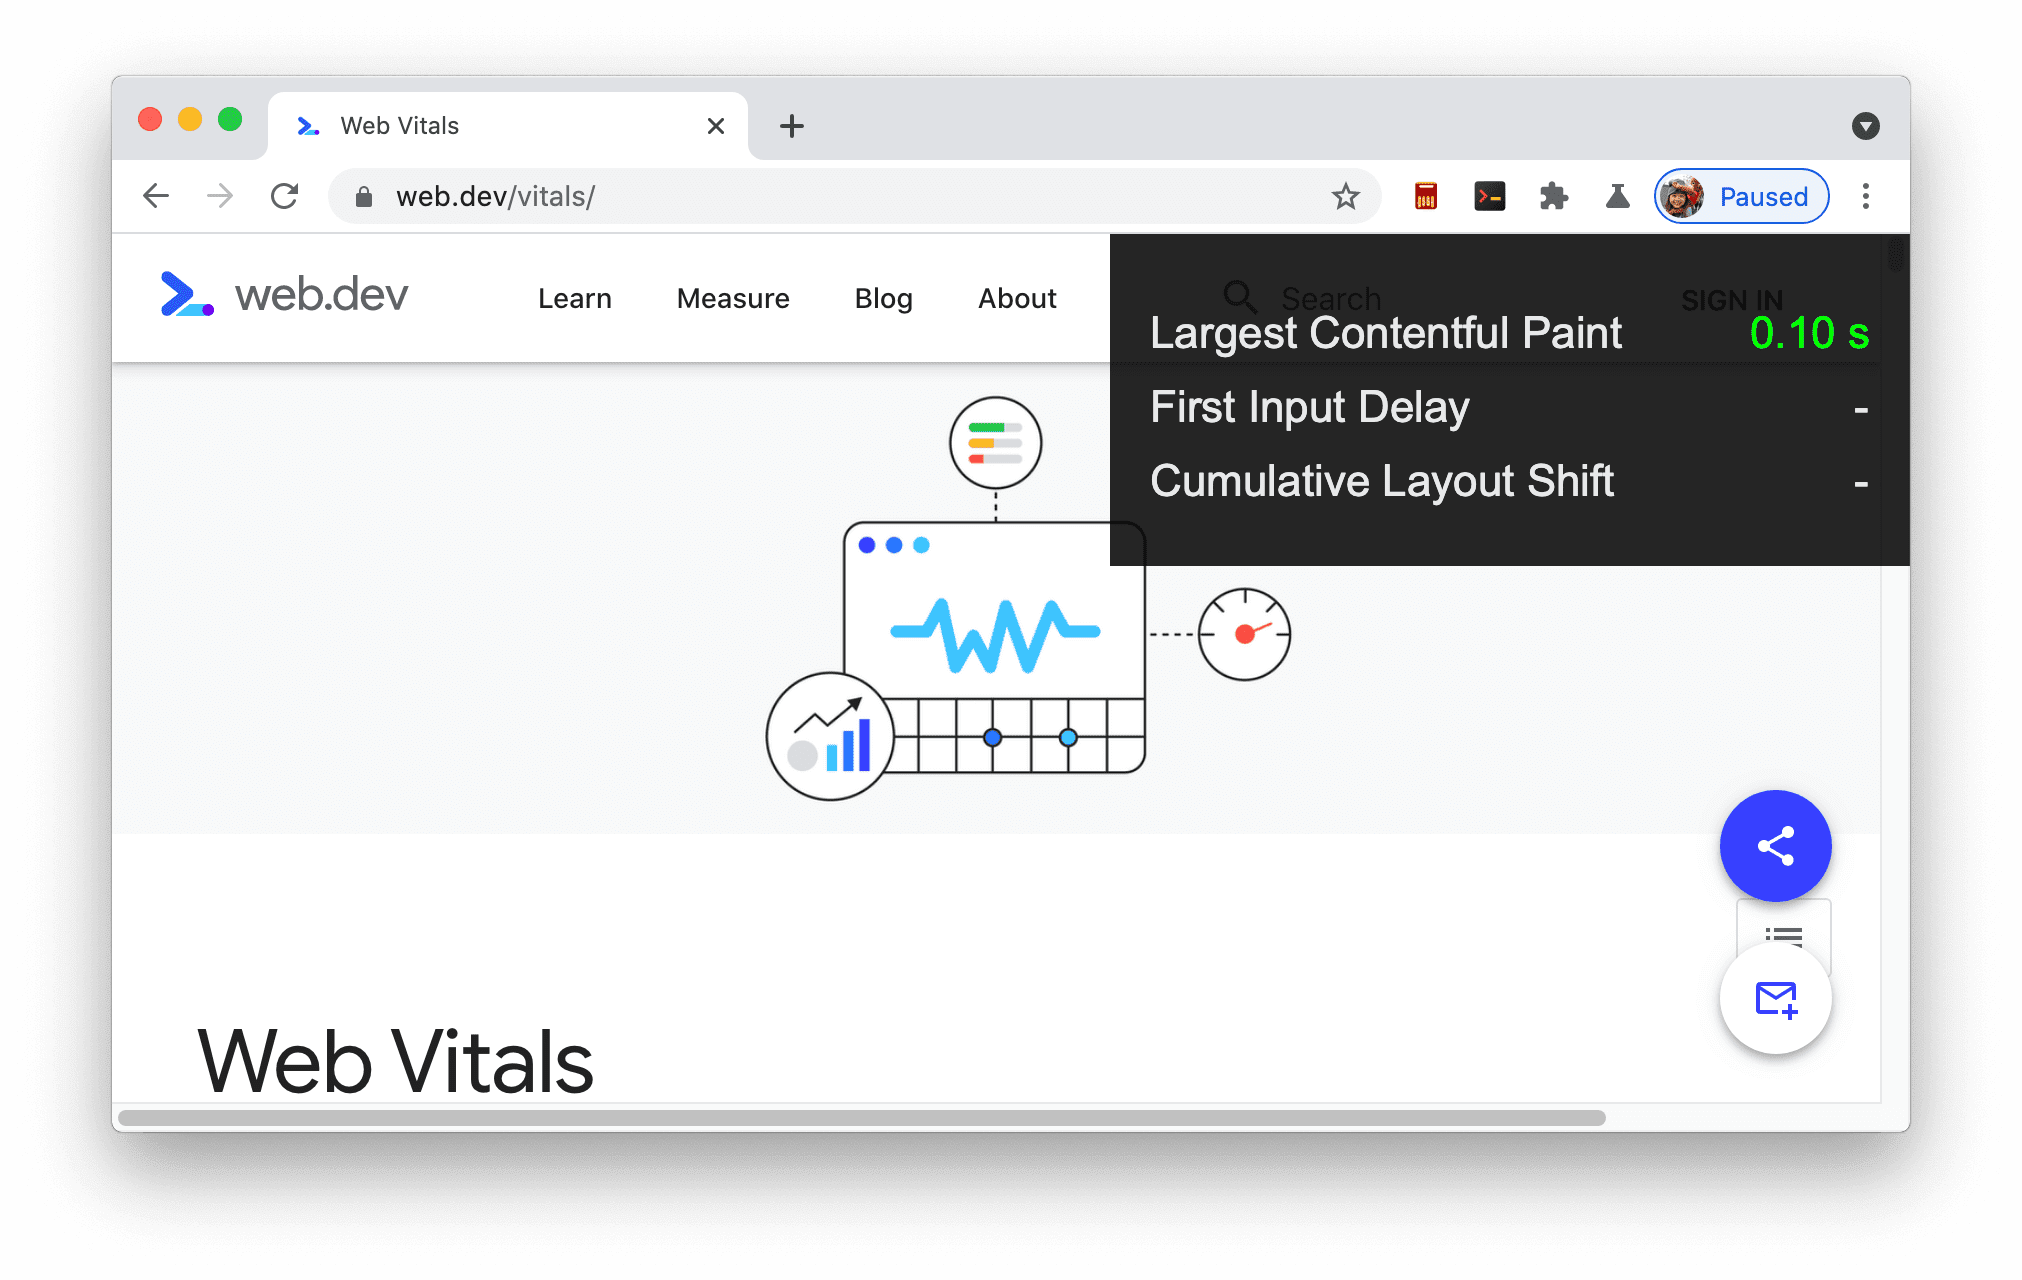Open the Measure menu item
Viewport: 2022px width, 1280px height.
pos(732,299)
